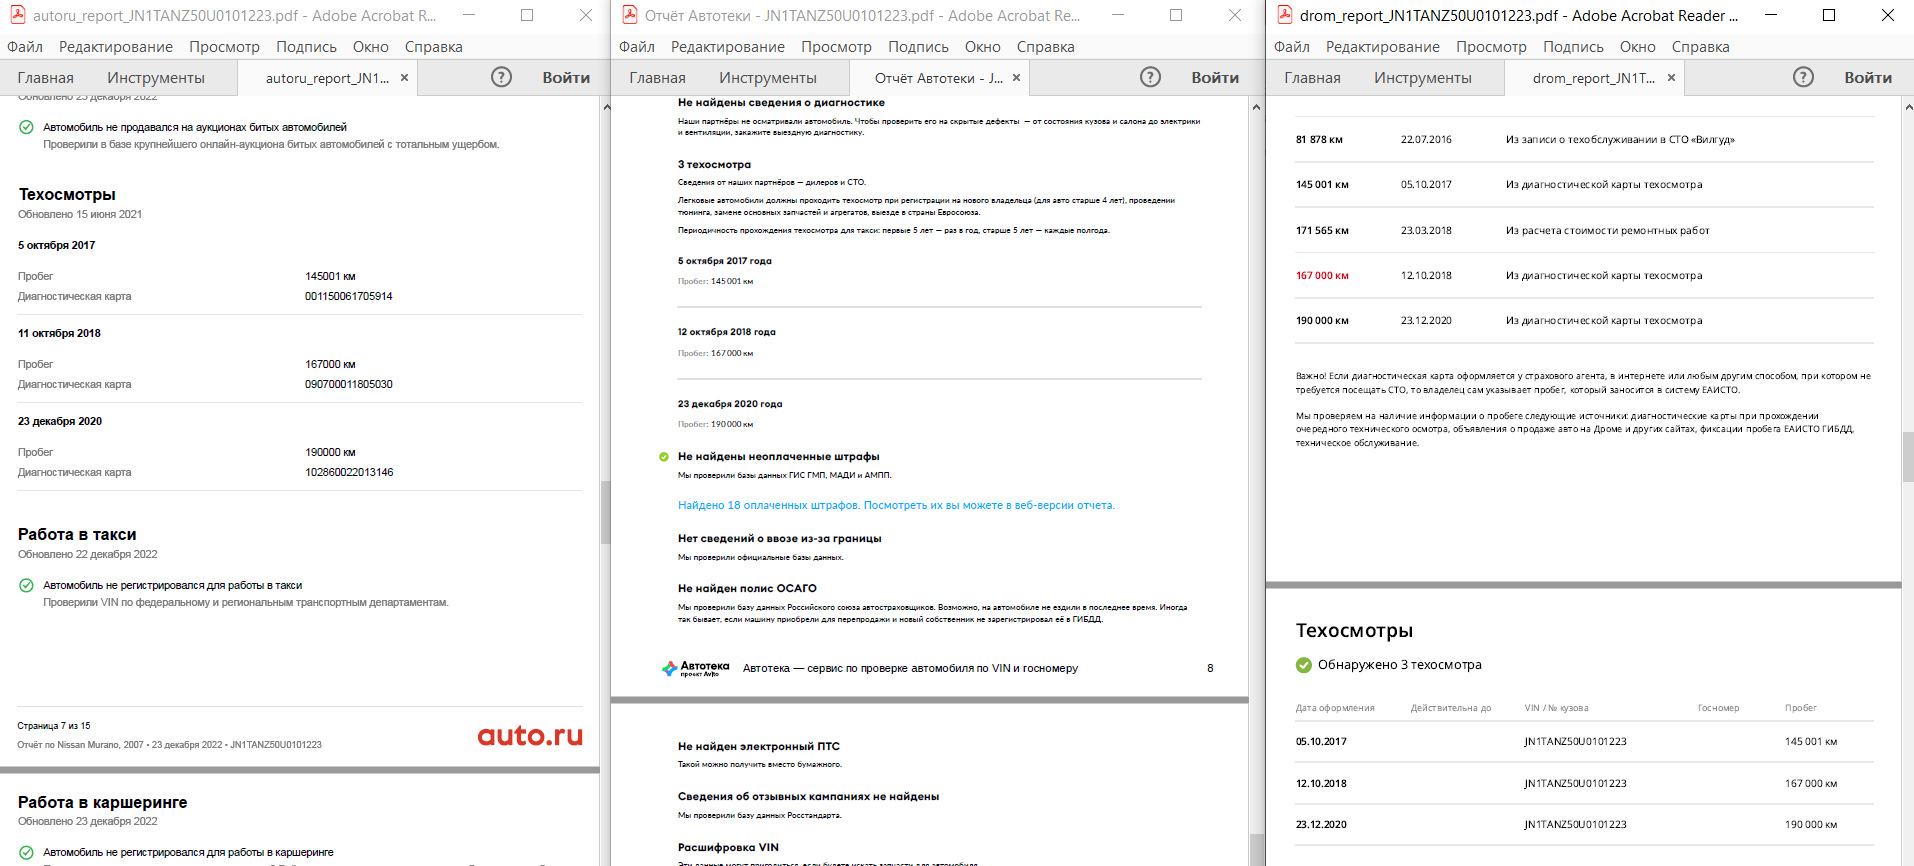Switch to Инструменты tab in Отчёт Автотеки window

pos(768,78)
